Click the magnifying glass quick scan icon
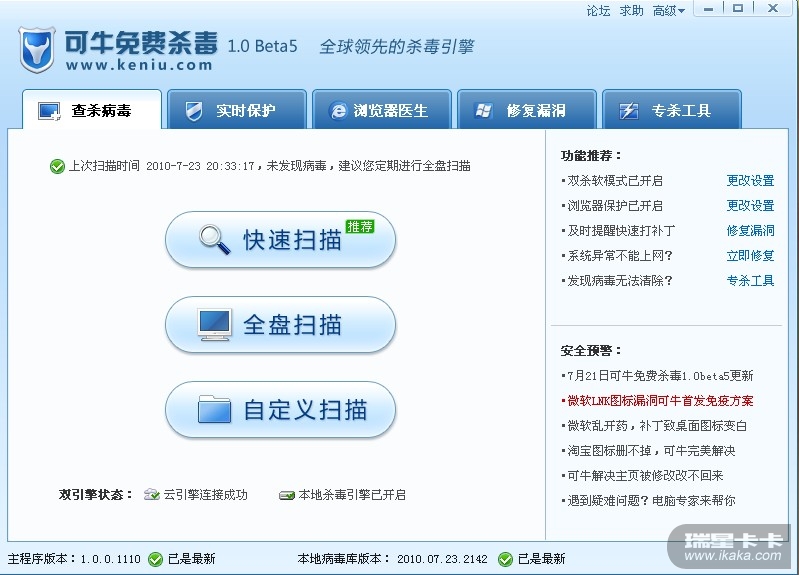Viewport: 799px width, 575px height. tap(215, 240)
